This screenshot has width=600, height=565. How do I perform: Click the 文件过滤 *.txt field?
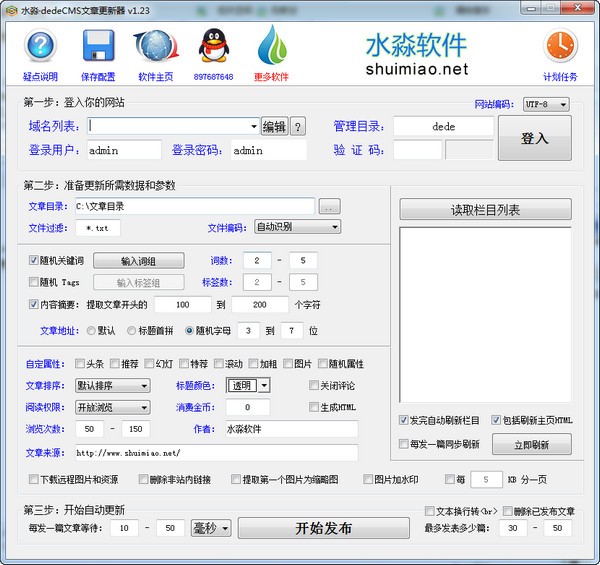98,228
